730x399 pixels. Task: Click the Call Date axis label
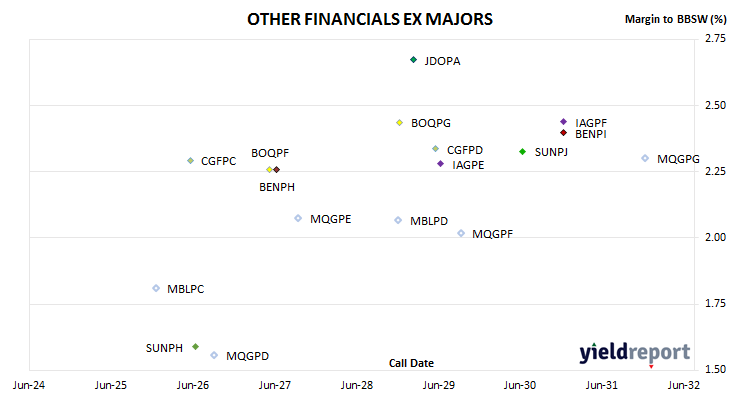411,363
